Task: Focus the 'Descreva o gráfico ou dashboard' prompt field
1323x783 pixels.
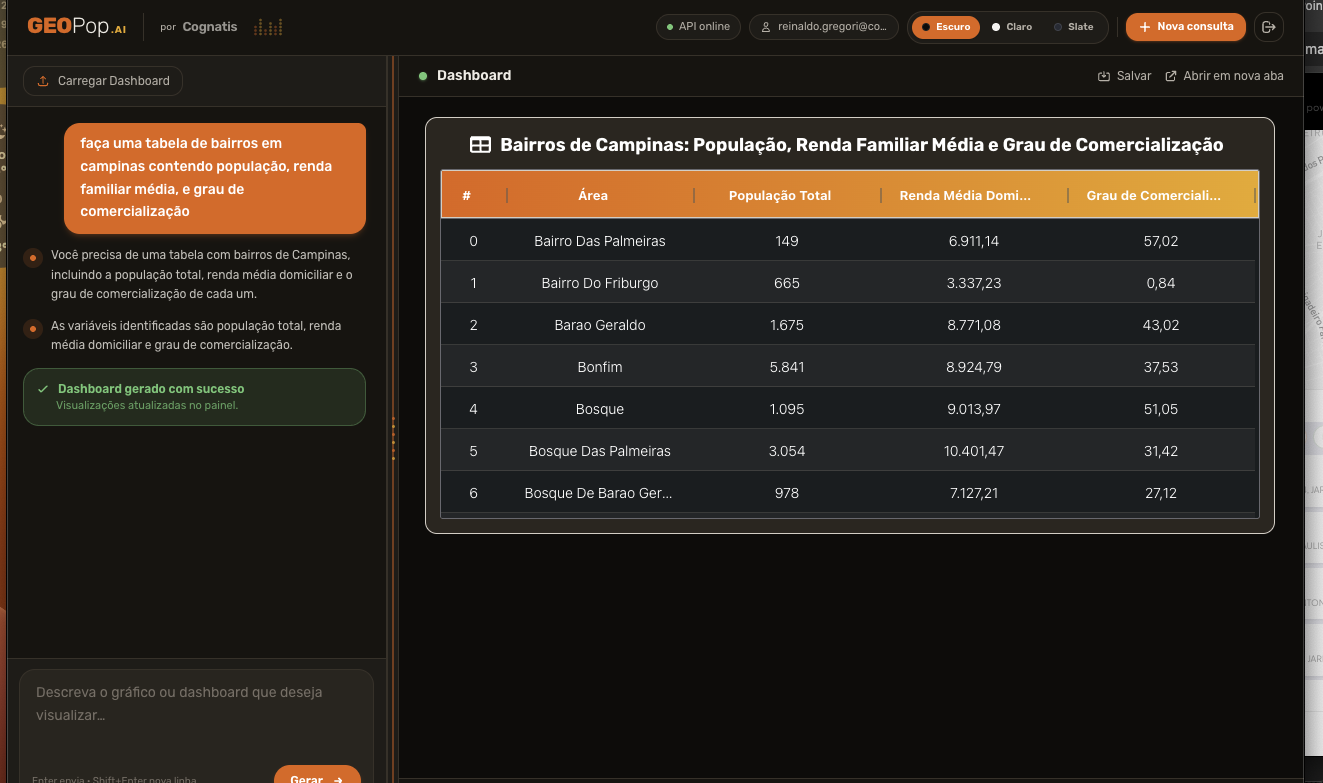Action: point(196,716)
